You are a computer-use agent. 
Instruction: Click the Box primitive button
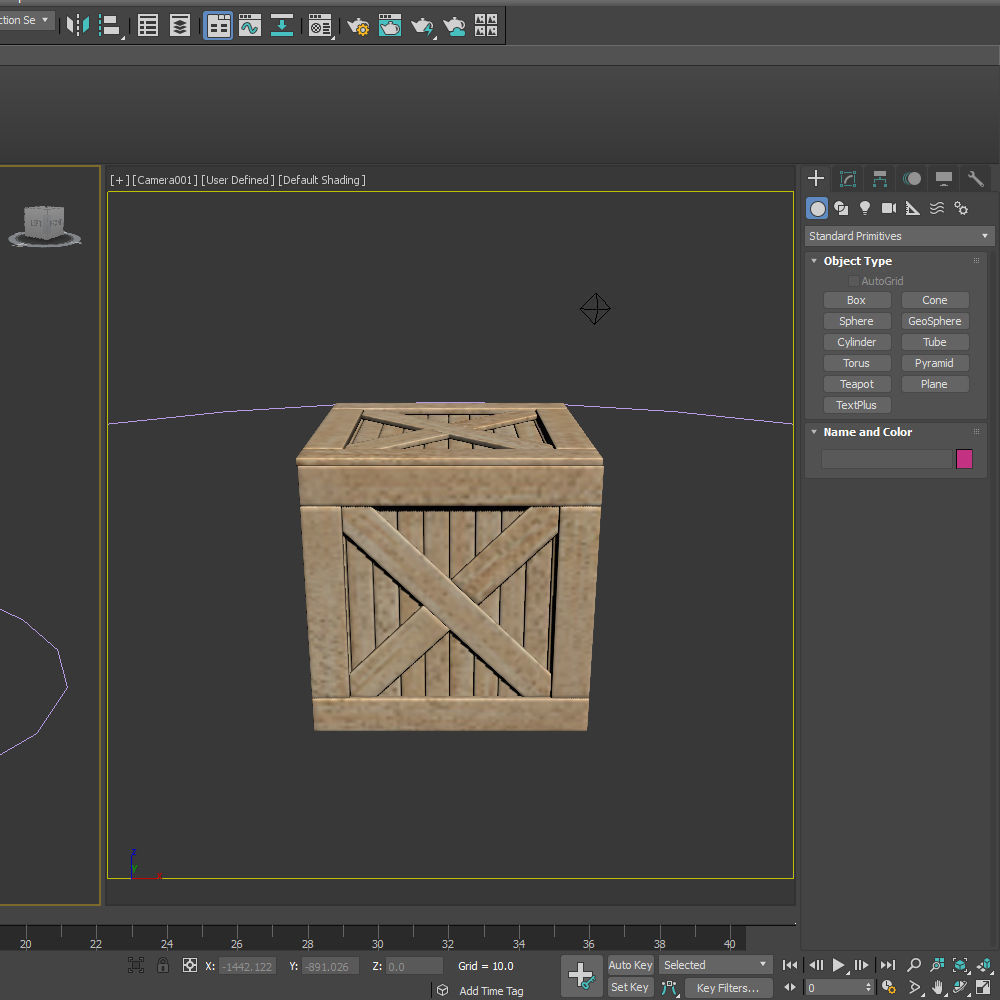point(857,300)
